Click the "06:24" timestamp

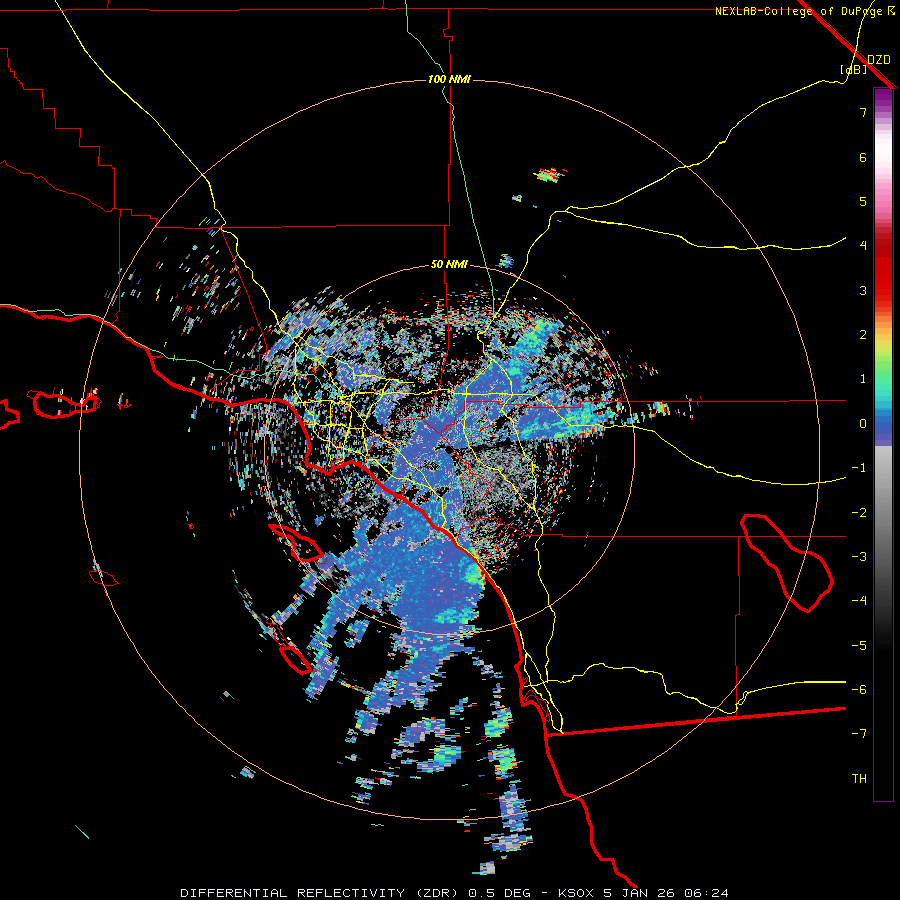707,893
